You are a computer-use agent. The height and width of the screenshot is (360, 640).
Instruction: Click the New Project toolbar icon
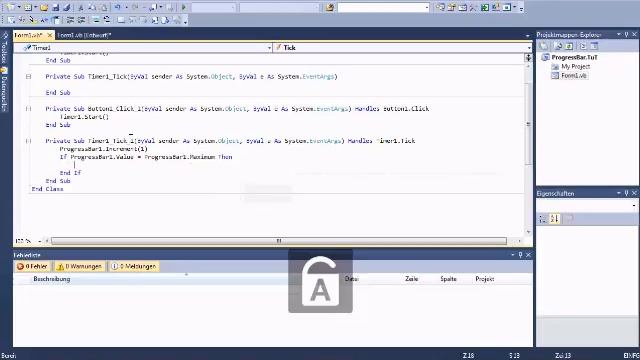click(10, 7)
